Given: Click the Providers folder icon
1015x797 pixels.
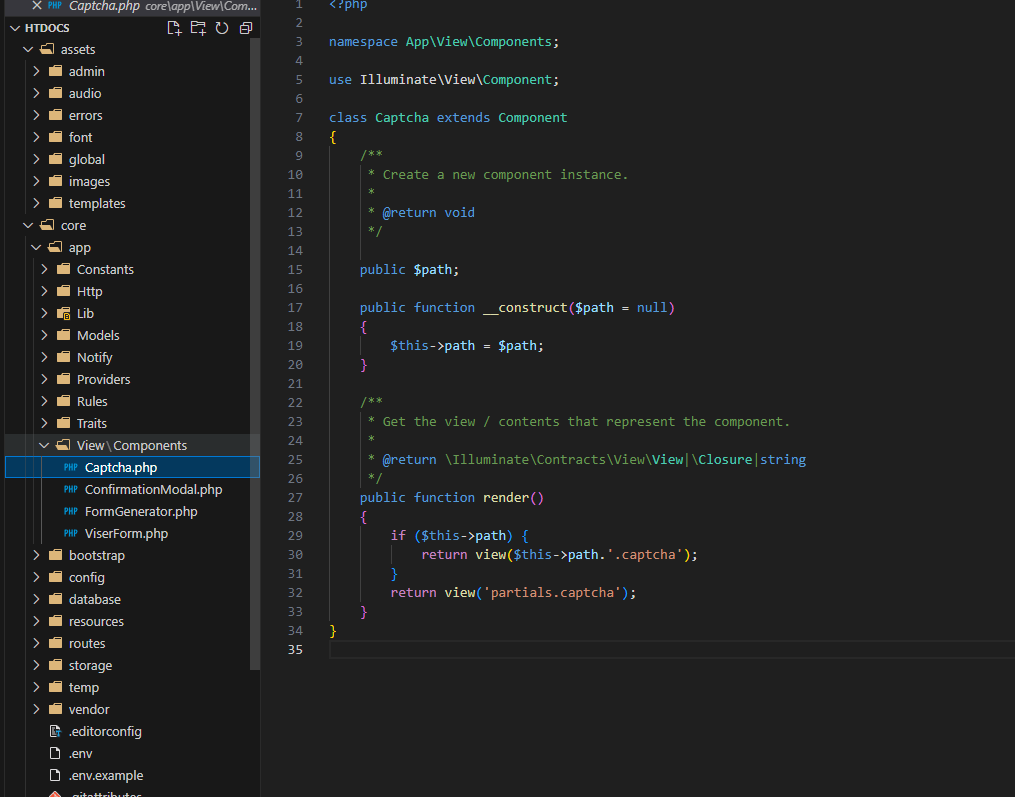Looking at the screenshot, I should pos(63,379).
